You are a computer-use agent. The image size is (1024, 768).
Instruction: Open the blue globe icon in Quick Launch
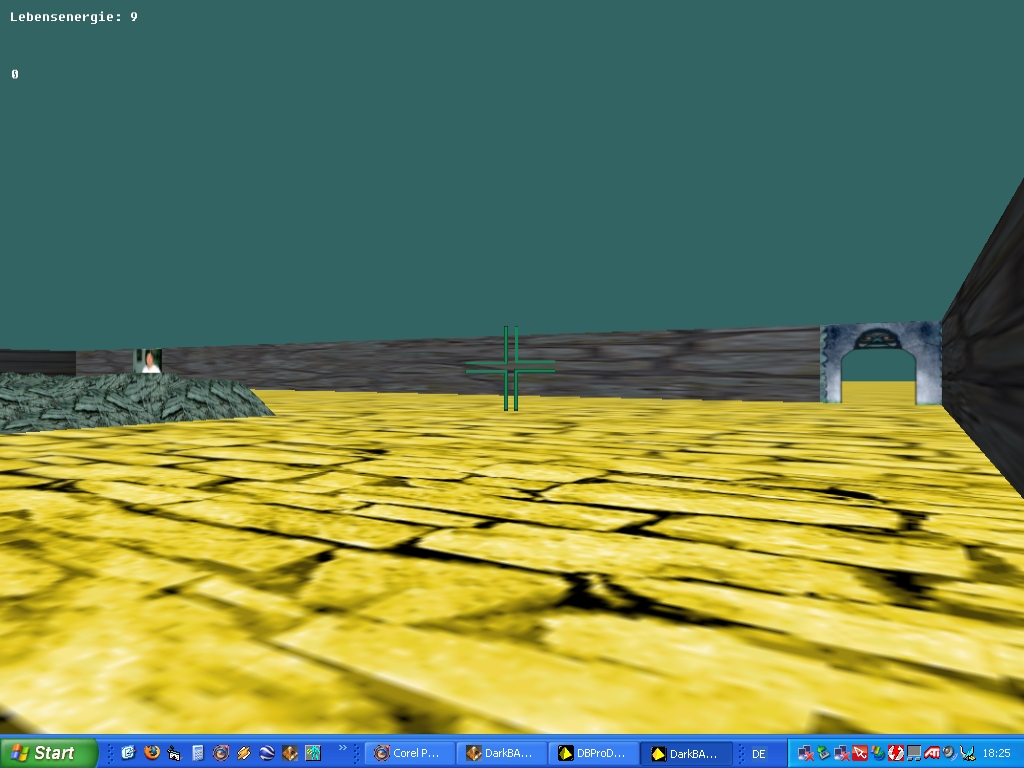point(267,753)
